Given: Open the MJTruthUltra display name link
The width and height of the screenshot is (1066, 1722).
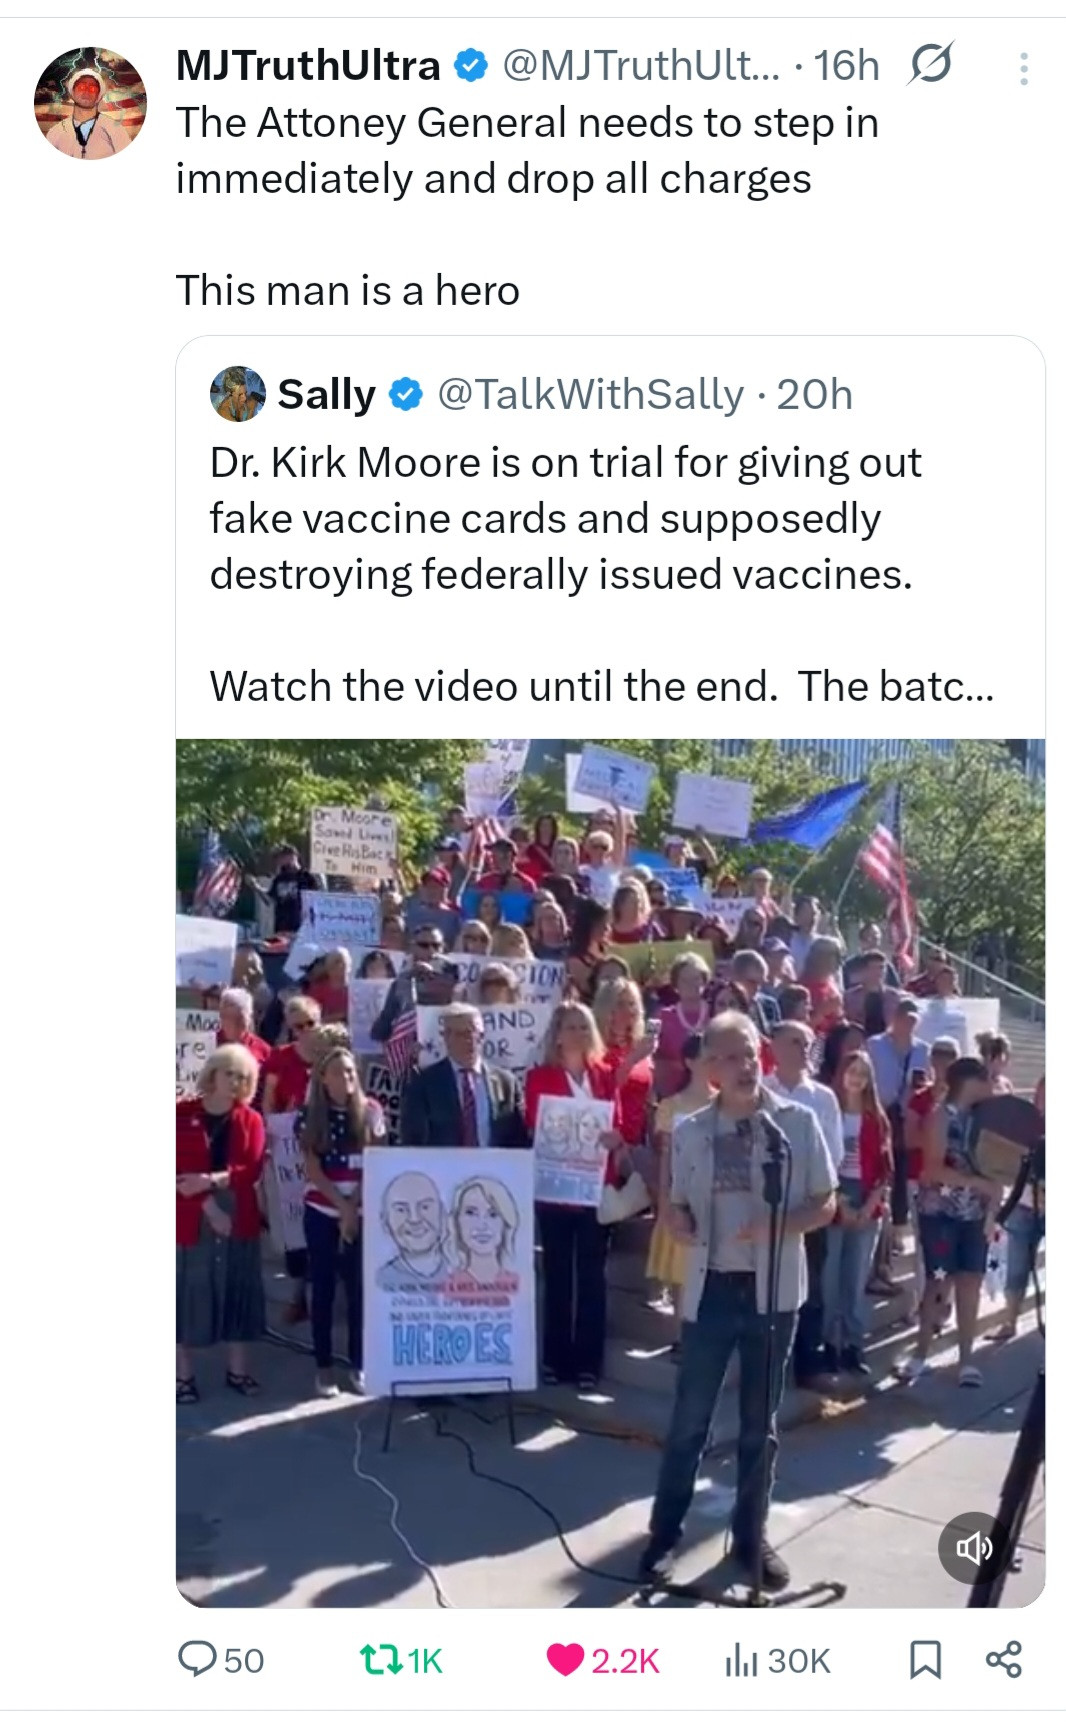Looking at the screenshot, I should (x=308, y=66).
